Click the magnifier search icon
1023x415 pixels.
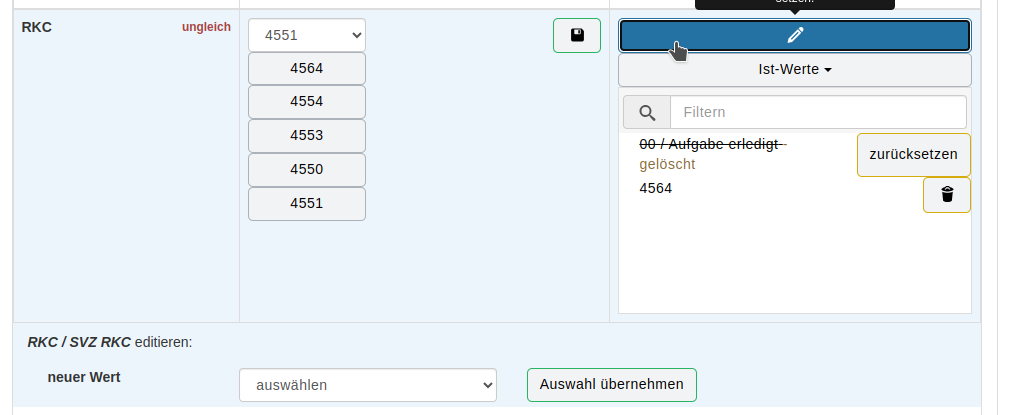(x=646, y=112)
